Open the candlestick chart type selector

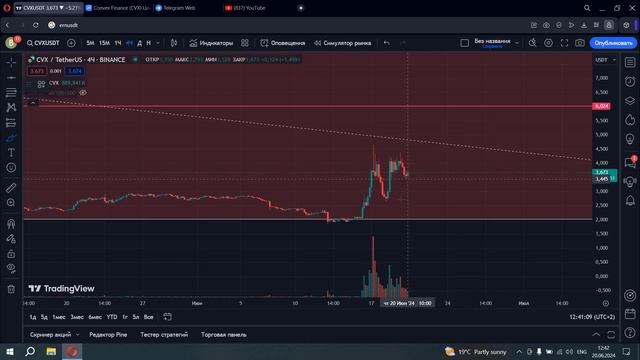[x=174, y=43]
